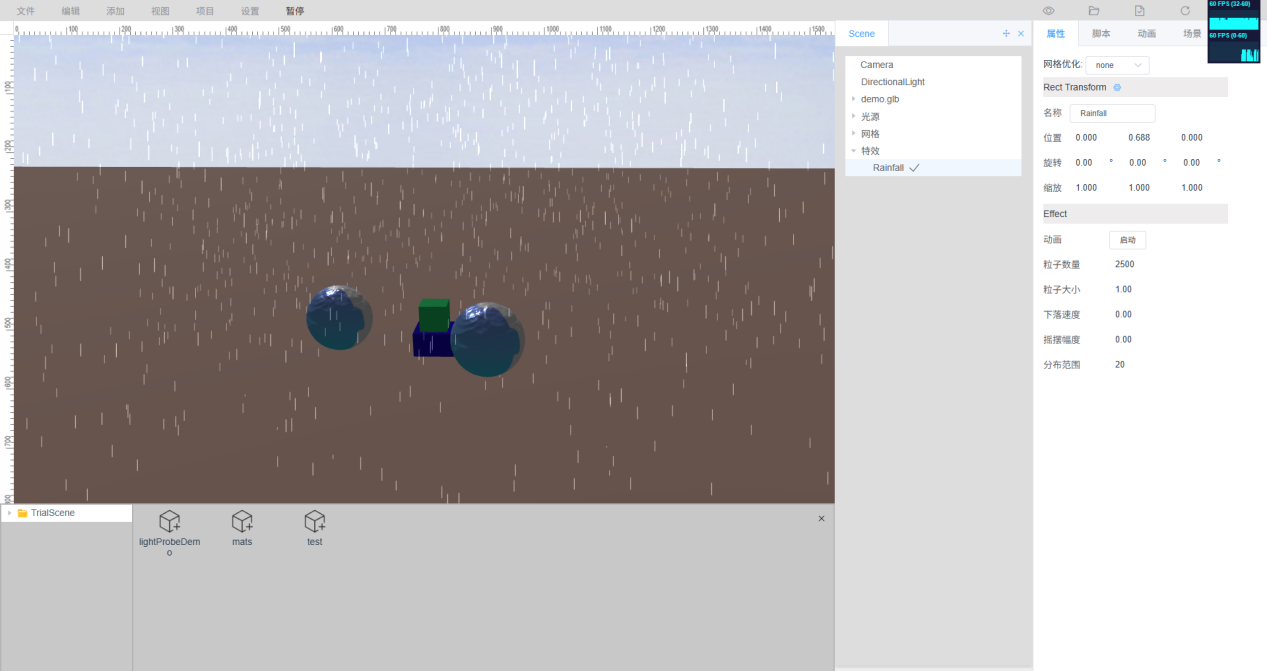Click the refresh icon in top toolbar
Viewport: 1267px width, 671px height.
pos(1185,11)
